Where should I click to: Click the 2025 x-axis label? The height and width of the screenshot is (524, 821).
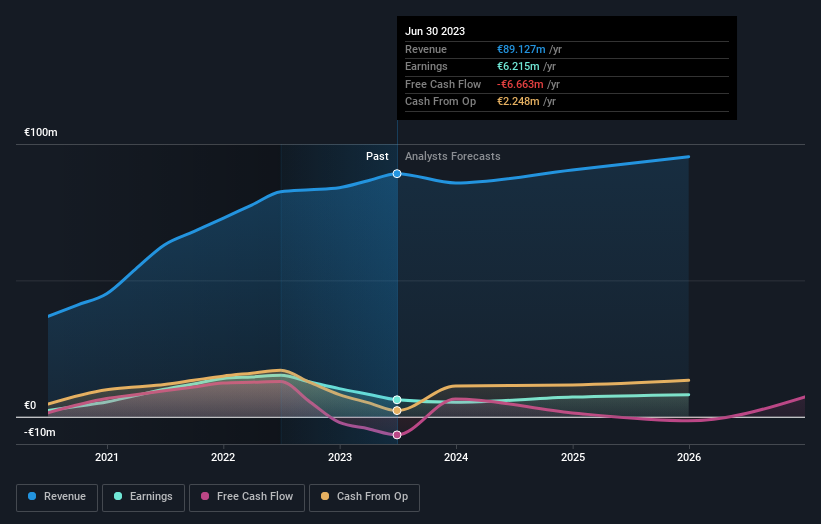[573, 458]
